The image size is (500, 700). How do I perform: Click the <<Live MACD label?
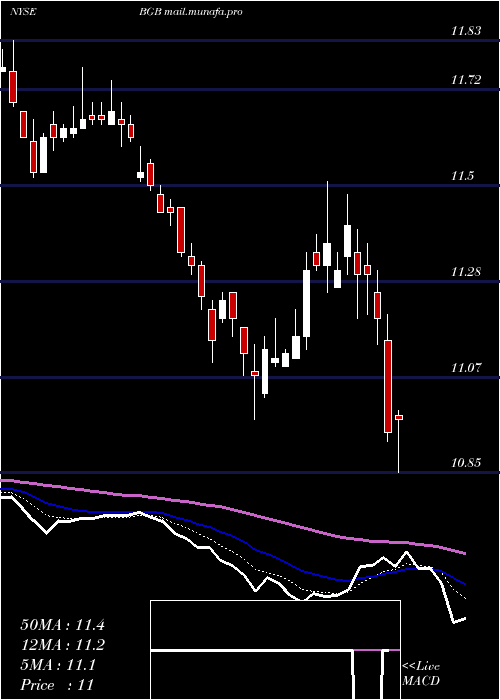[x=421, y=674]
